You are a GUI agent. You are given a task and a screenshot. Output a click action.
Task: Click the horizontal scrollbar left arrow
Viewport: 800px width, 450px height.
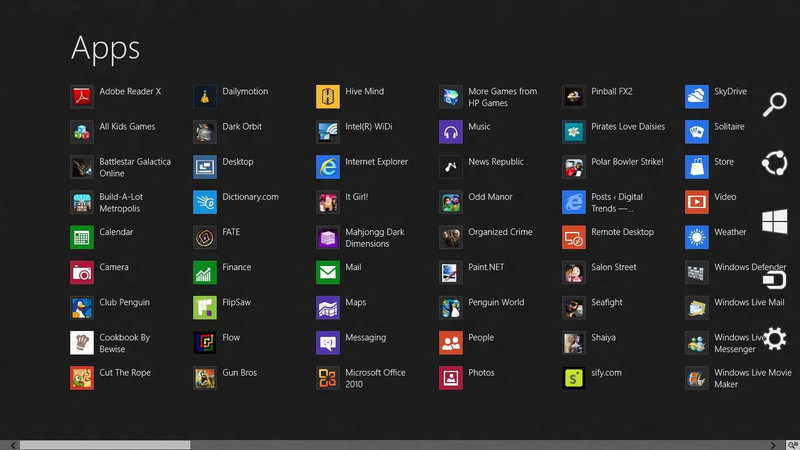(12, 445)
